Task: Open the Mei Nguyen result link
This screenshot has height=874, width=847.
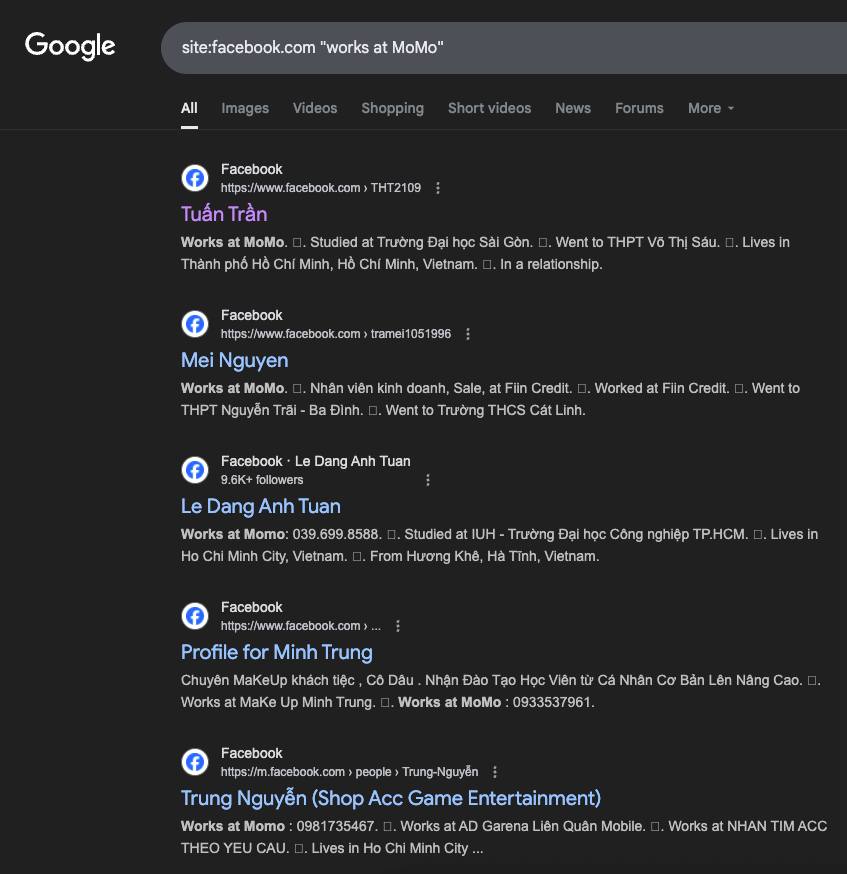Action: pos(235,360)
